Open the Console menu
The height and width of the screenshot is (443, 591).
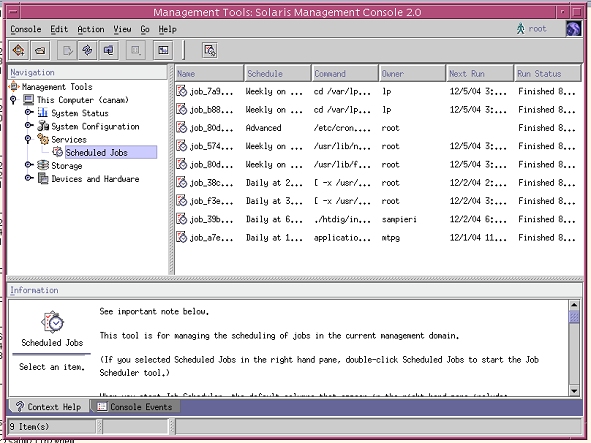[26, 29]
